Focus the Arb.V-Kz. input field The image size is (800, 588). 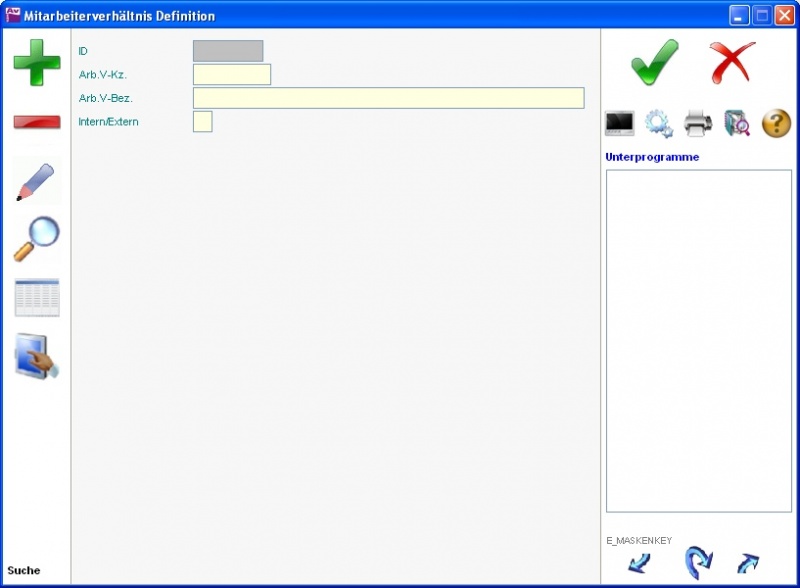[x=231, y=75]
